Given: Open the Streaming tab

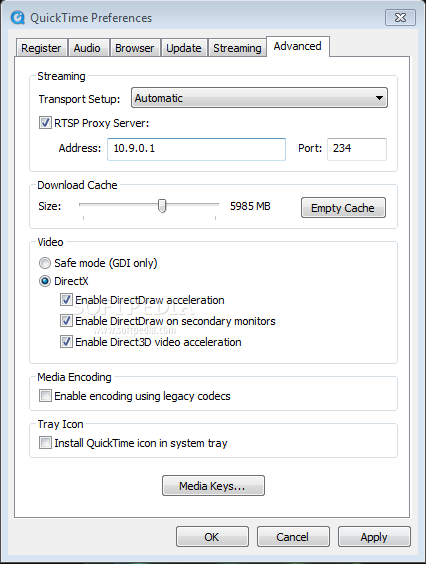Looking at the screenshot, I should click(x=237, y=48).
